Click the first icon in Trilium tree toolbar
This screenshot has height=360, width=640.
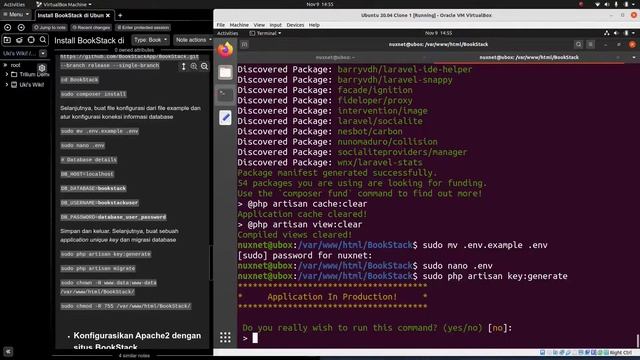[7, 40]
